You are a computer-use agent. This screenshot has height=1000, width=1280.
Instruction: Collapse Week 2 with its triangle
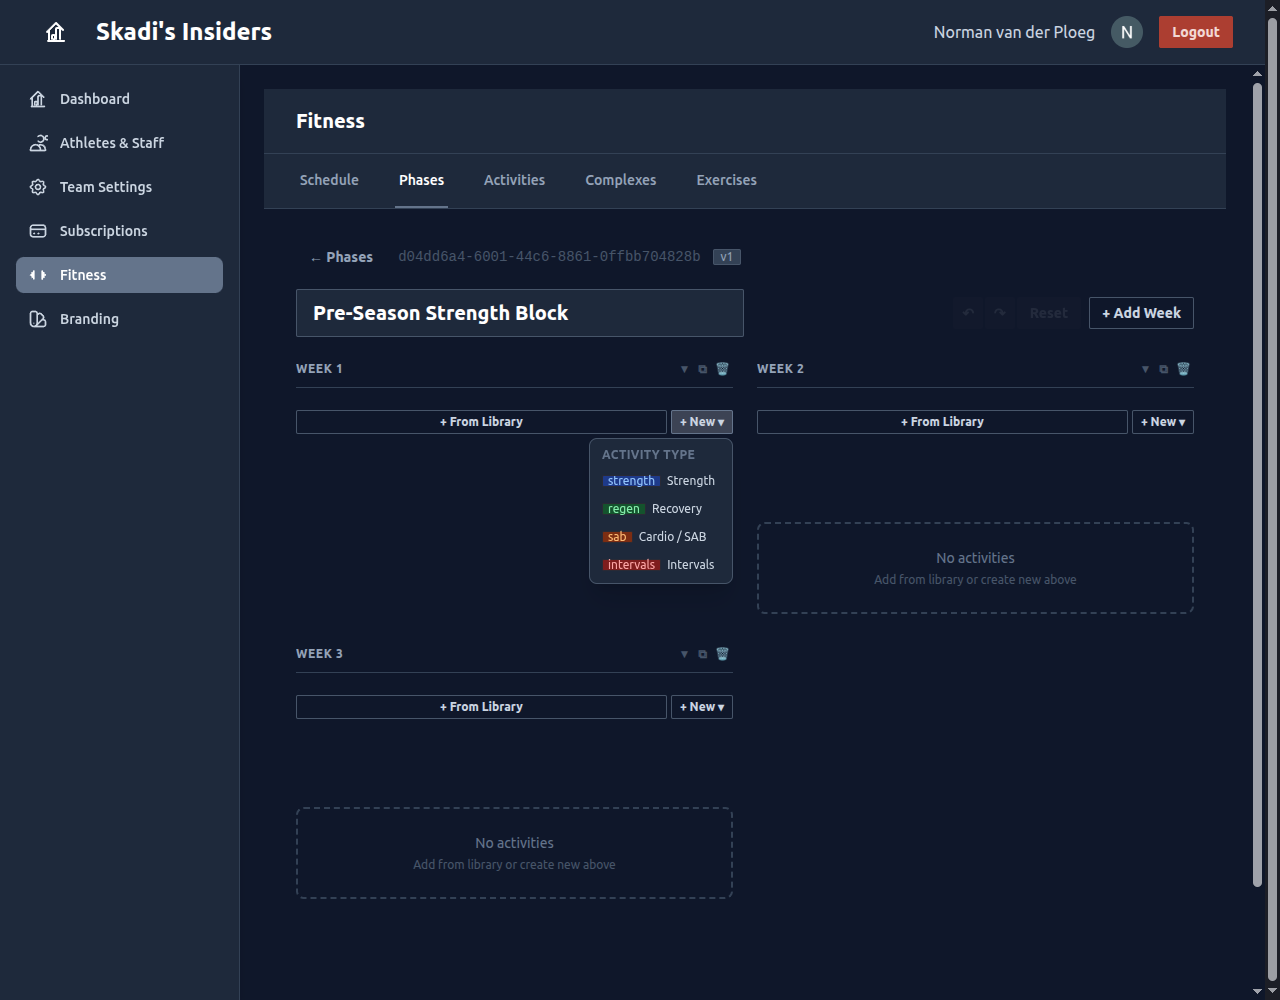pos(1146,369)
